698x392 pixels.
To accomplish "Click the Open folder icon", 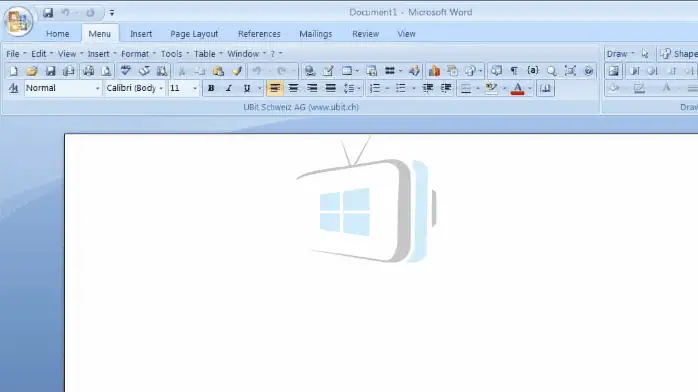I will tap(32, 71).
